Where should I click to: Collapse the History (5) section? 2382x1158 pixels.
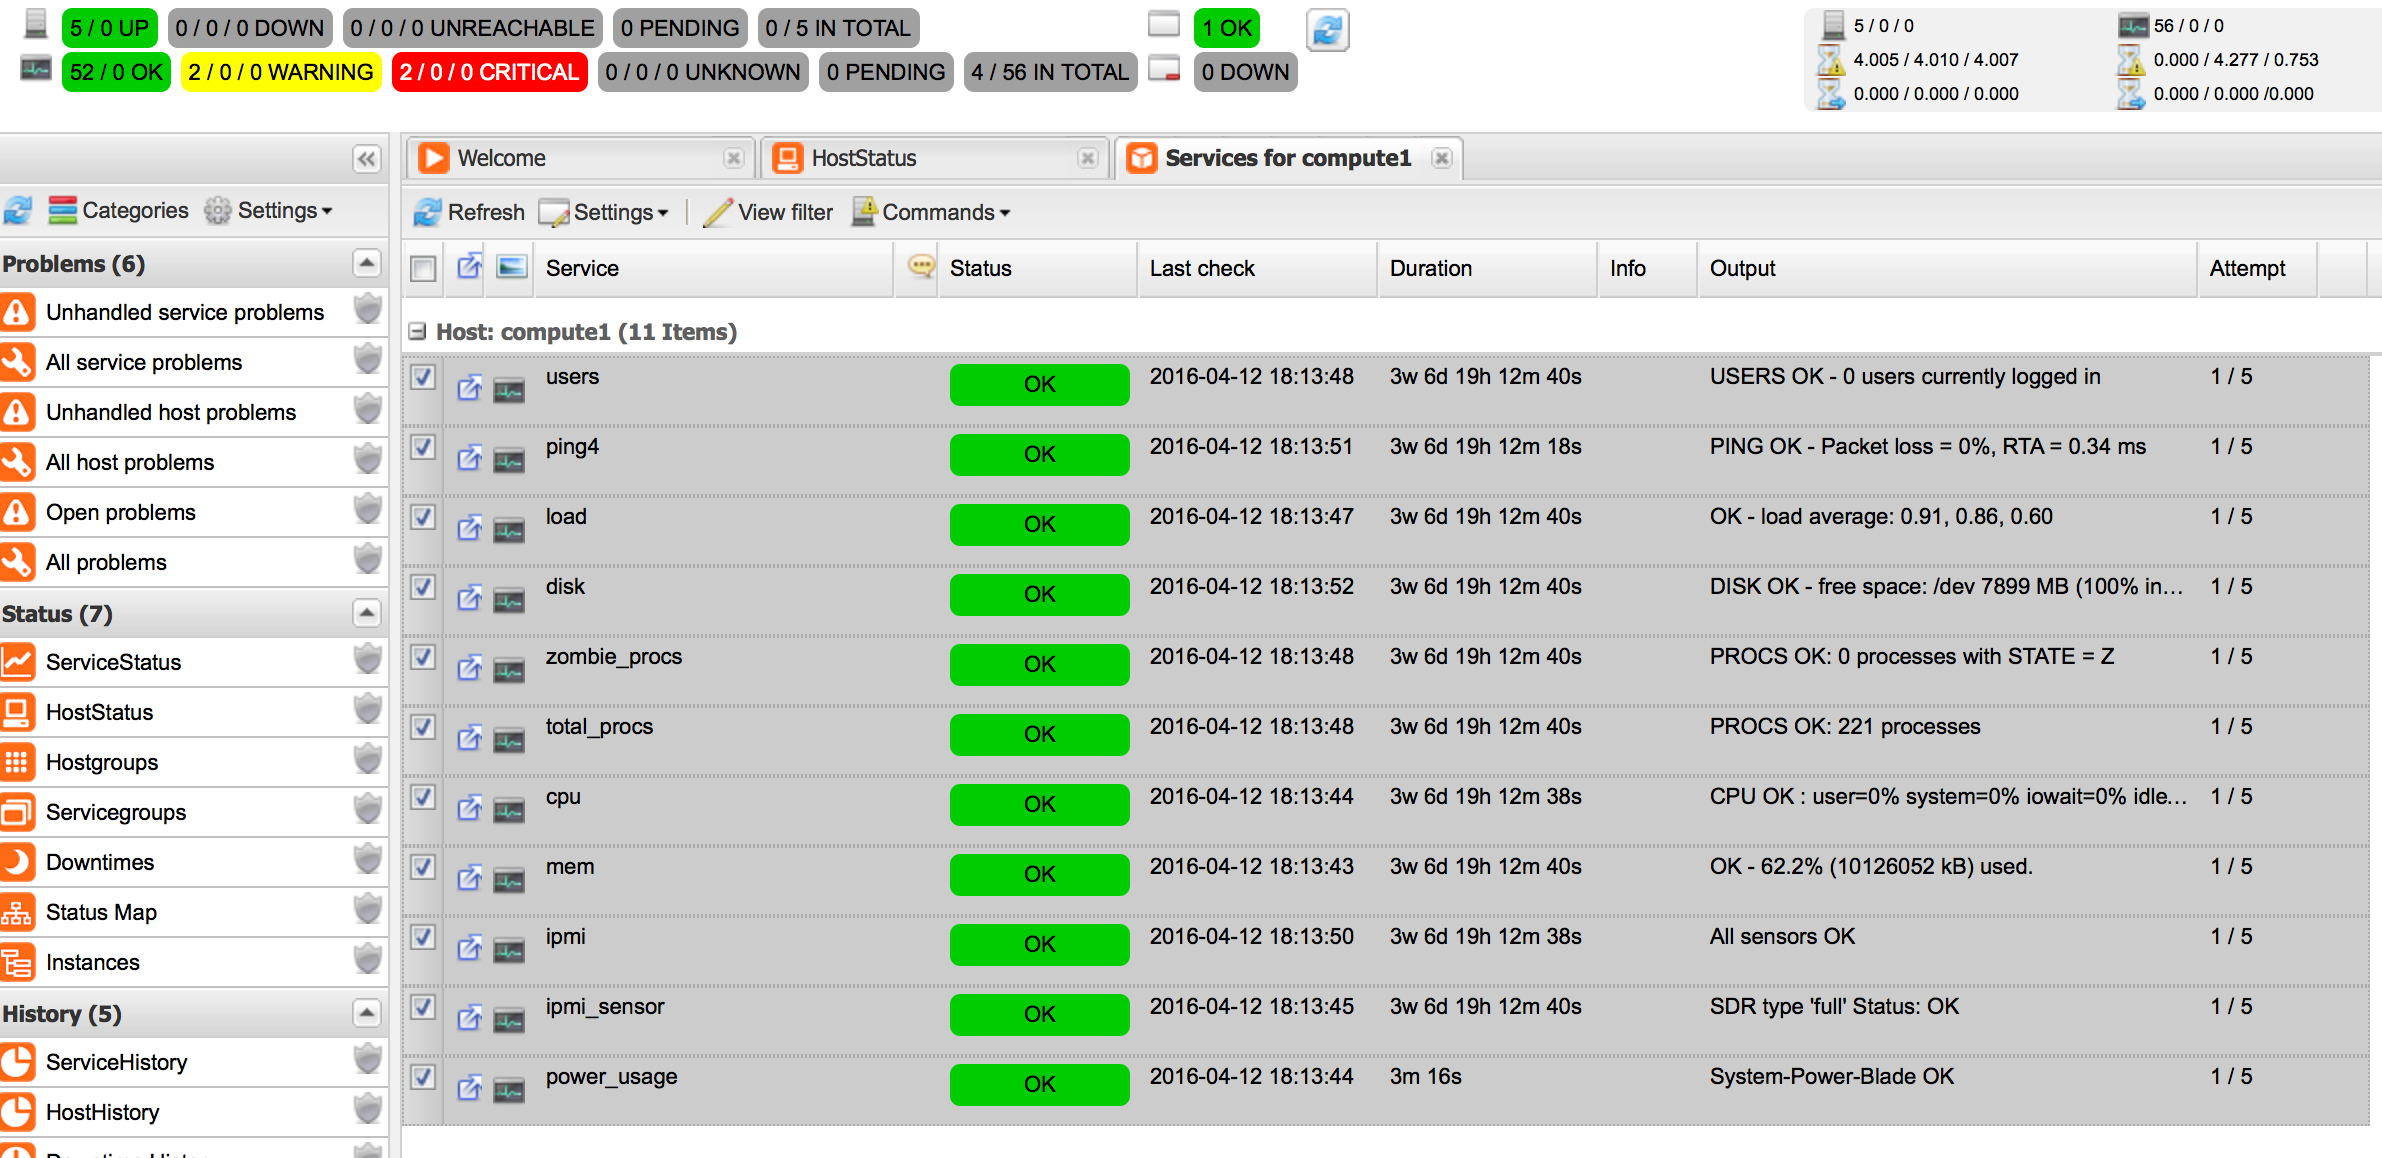point(367,1013)
